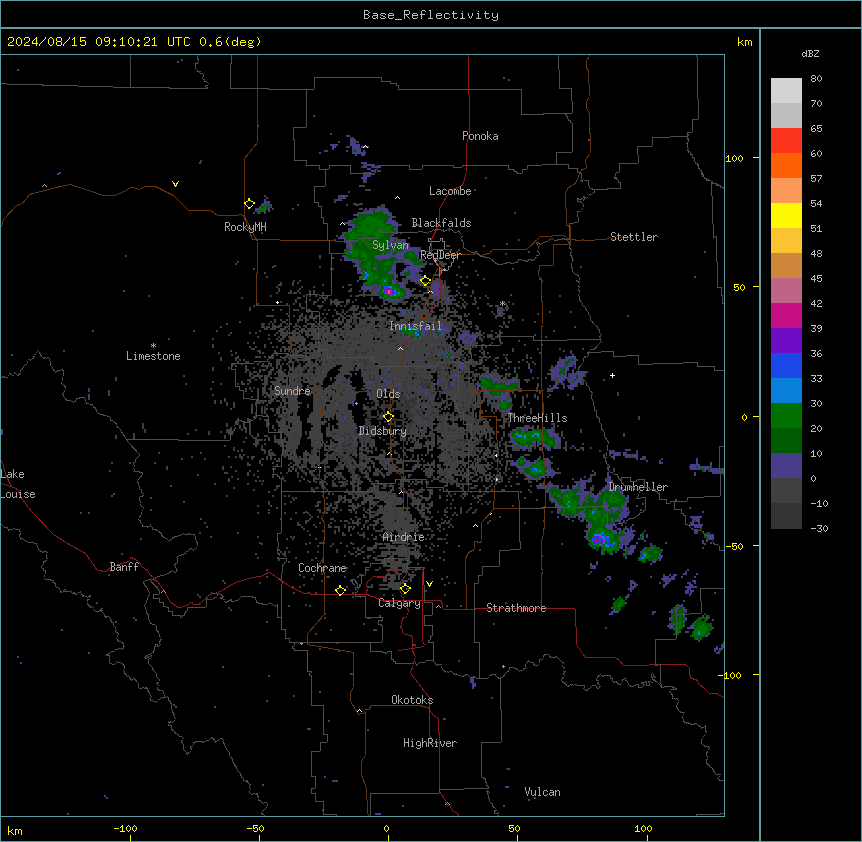Screen dimensions: 862x842
Task: Click the km unit label at top right
Action: click(x=745, y=42)
